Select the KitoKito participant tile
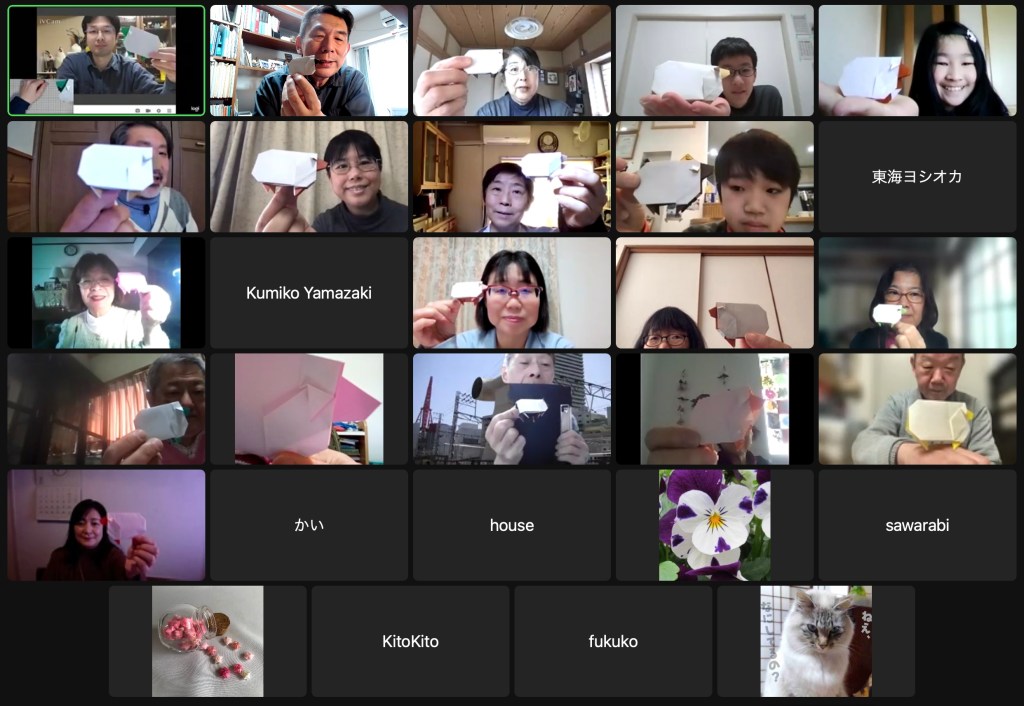 [410, 641]
